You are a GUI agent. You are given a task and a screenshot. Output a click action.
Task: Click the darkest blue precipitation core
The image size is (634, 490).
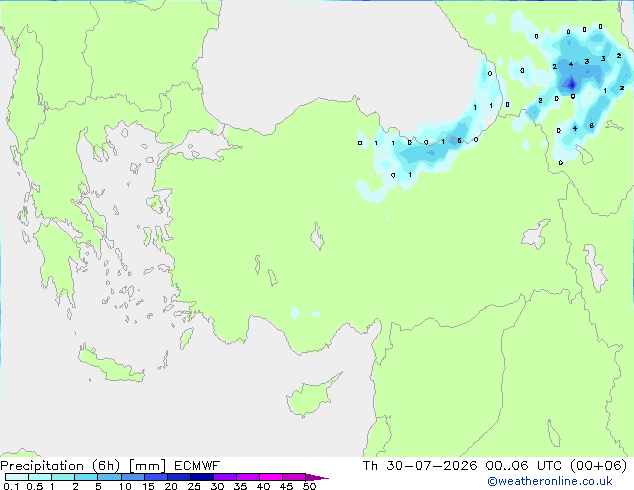(572, 84)
